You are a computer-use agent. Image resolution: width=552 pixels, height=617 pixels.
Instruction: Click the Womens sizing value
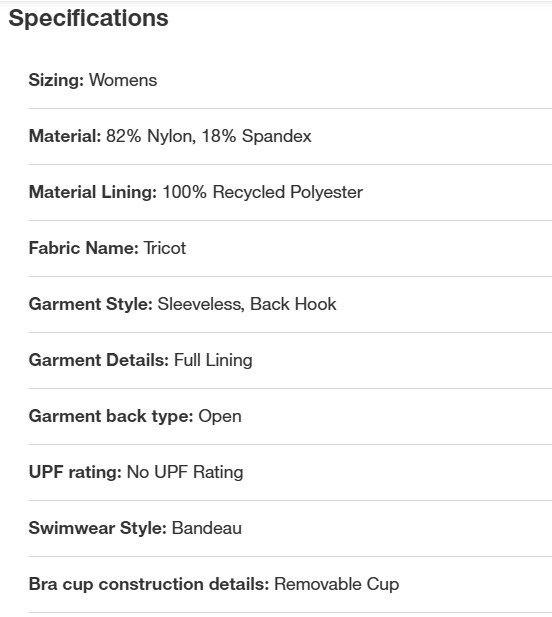123,80
